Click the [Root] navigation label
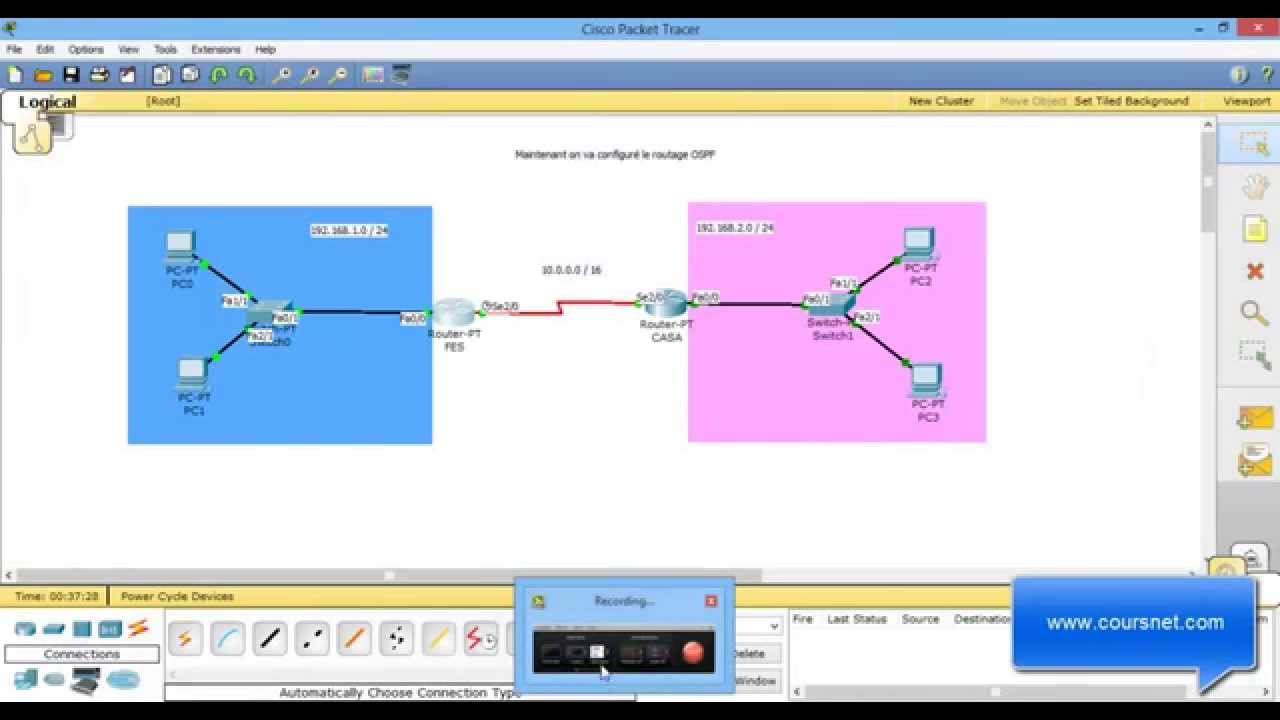Image resolution: width=1280 pixels, height=720 pixels. click(163, 101)
